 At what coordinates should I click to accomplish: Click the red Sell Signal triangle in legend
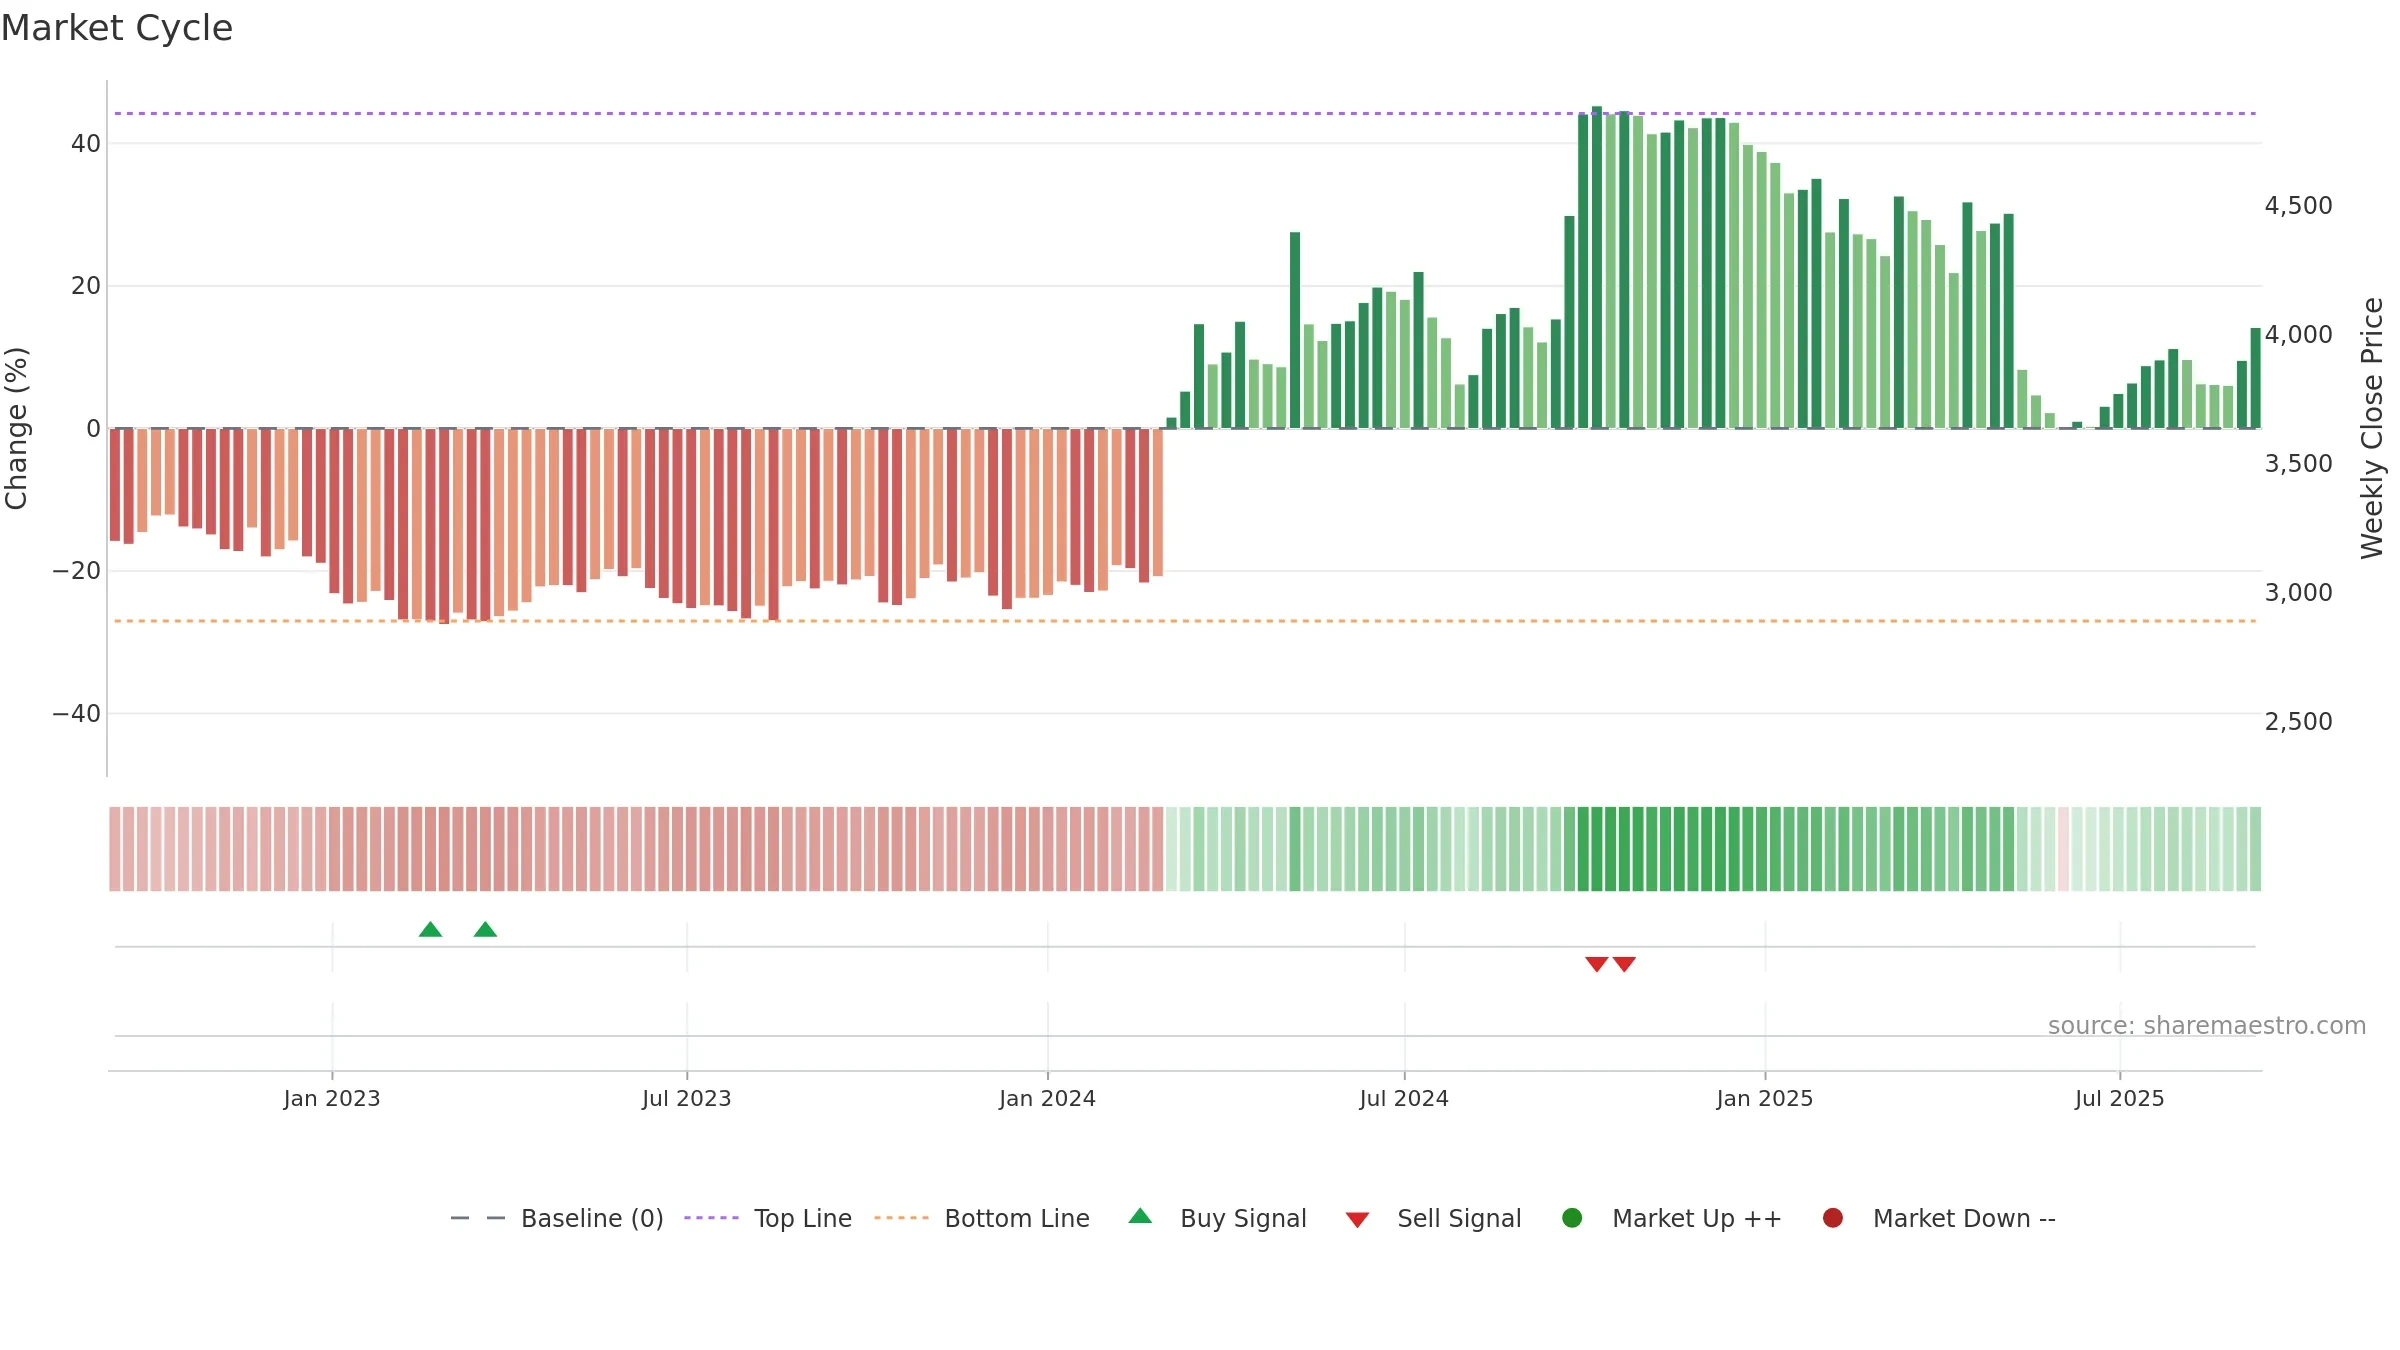click(x=1357, y=1220)
